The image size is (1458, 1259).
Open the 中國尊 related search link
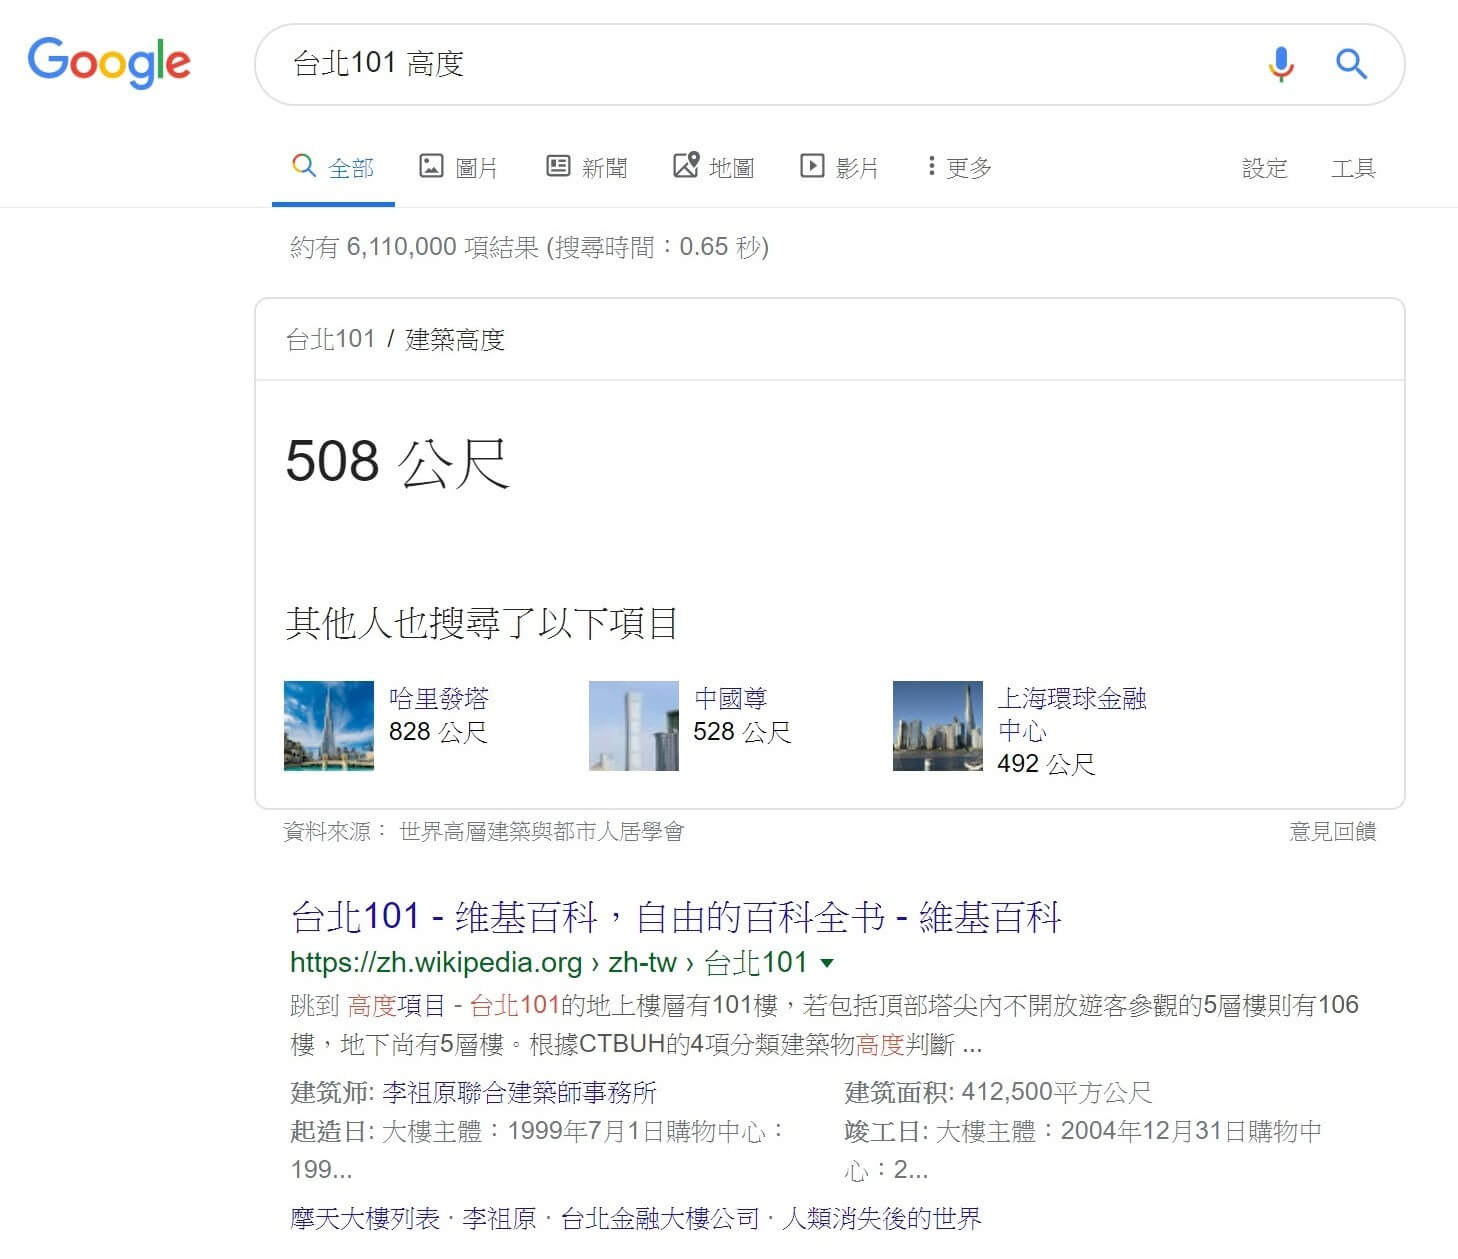pyautogui.click(x=731, y=698)
